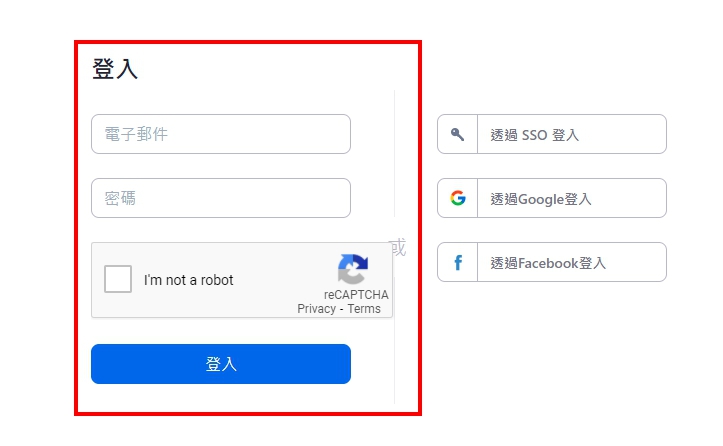The width and height of the screenshot is (723, 446).
Task: Click the reCAPTCHA swirl logo
Action: pyautogui.click(x=353, y=269)
